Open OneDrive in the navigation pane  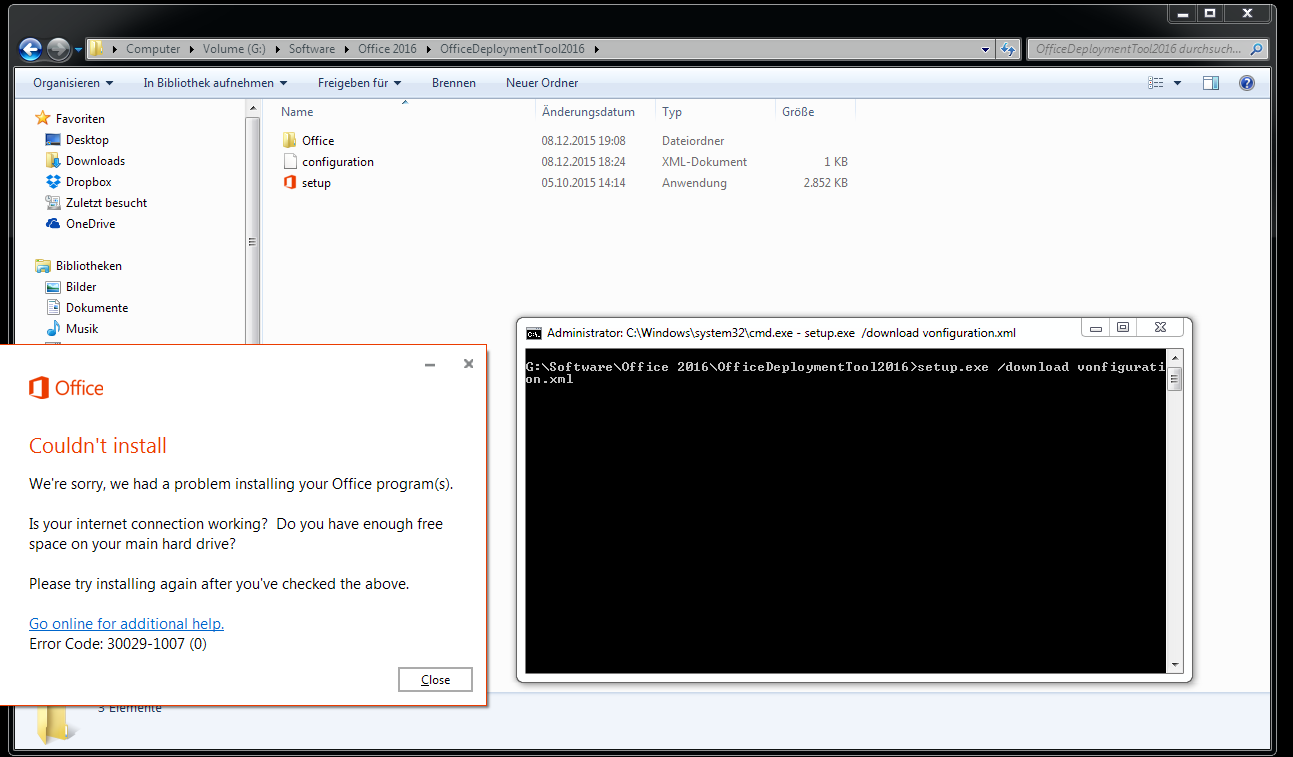point(90,224)
